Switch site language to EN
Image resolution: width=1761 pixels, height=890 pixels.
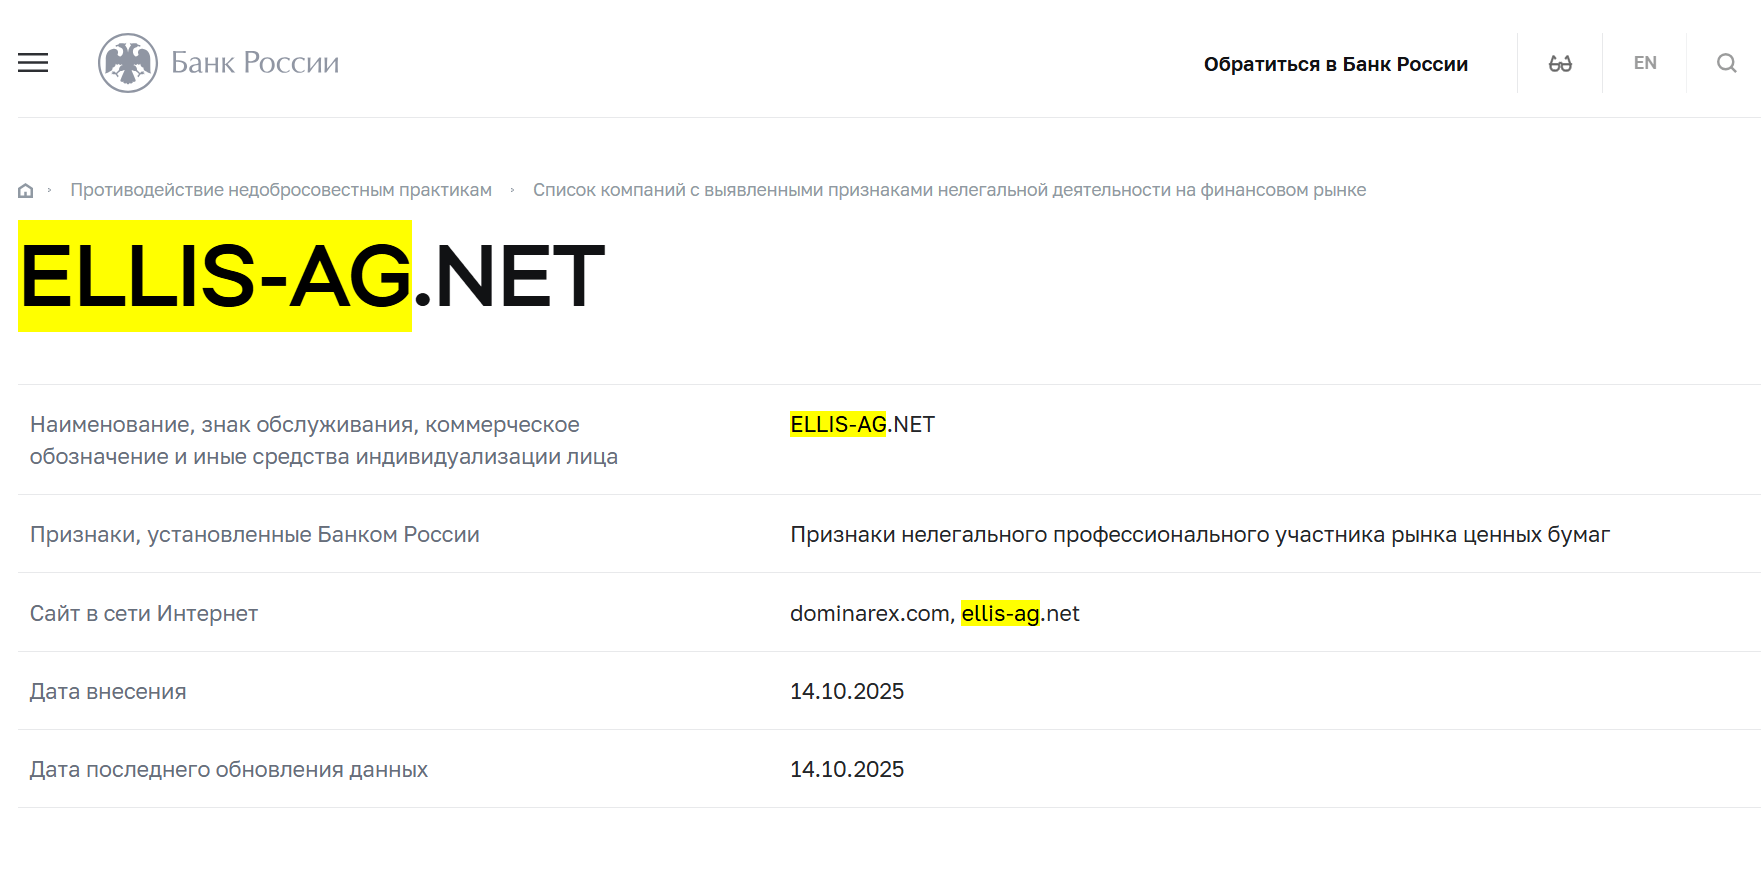click(x=1644, y=62)
